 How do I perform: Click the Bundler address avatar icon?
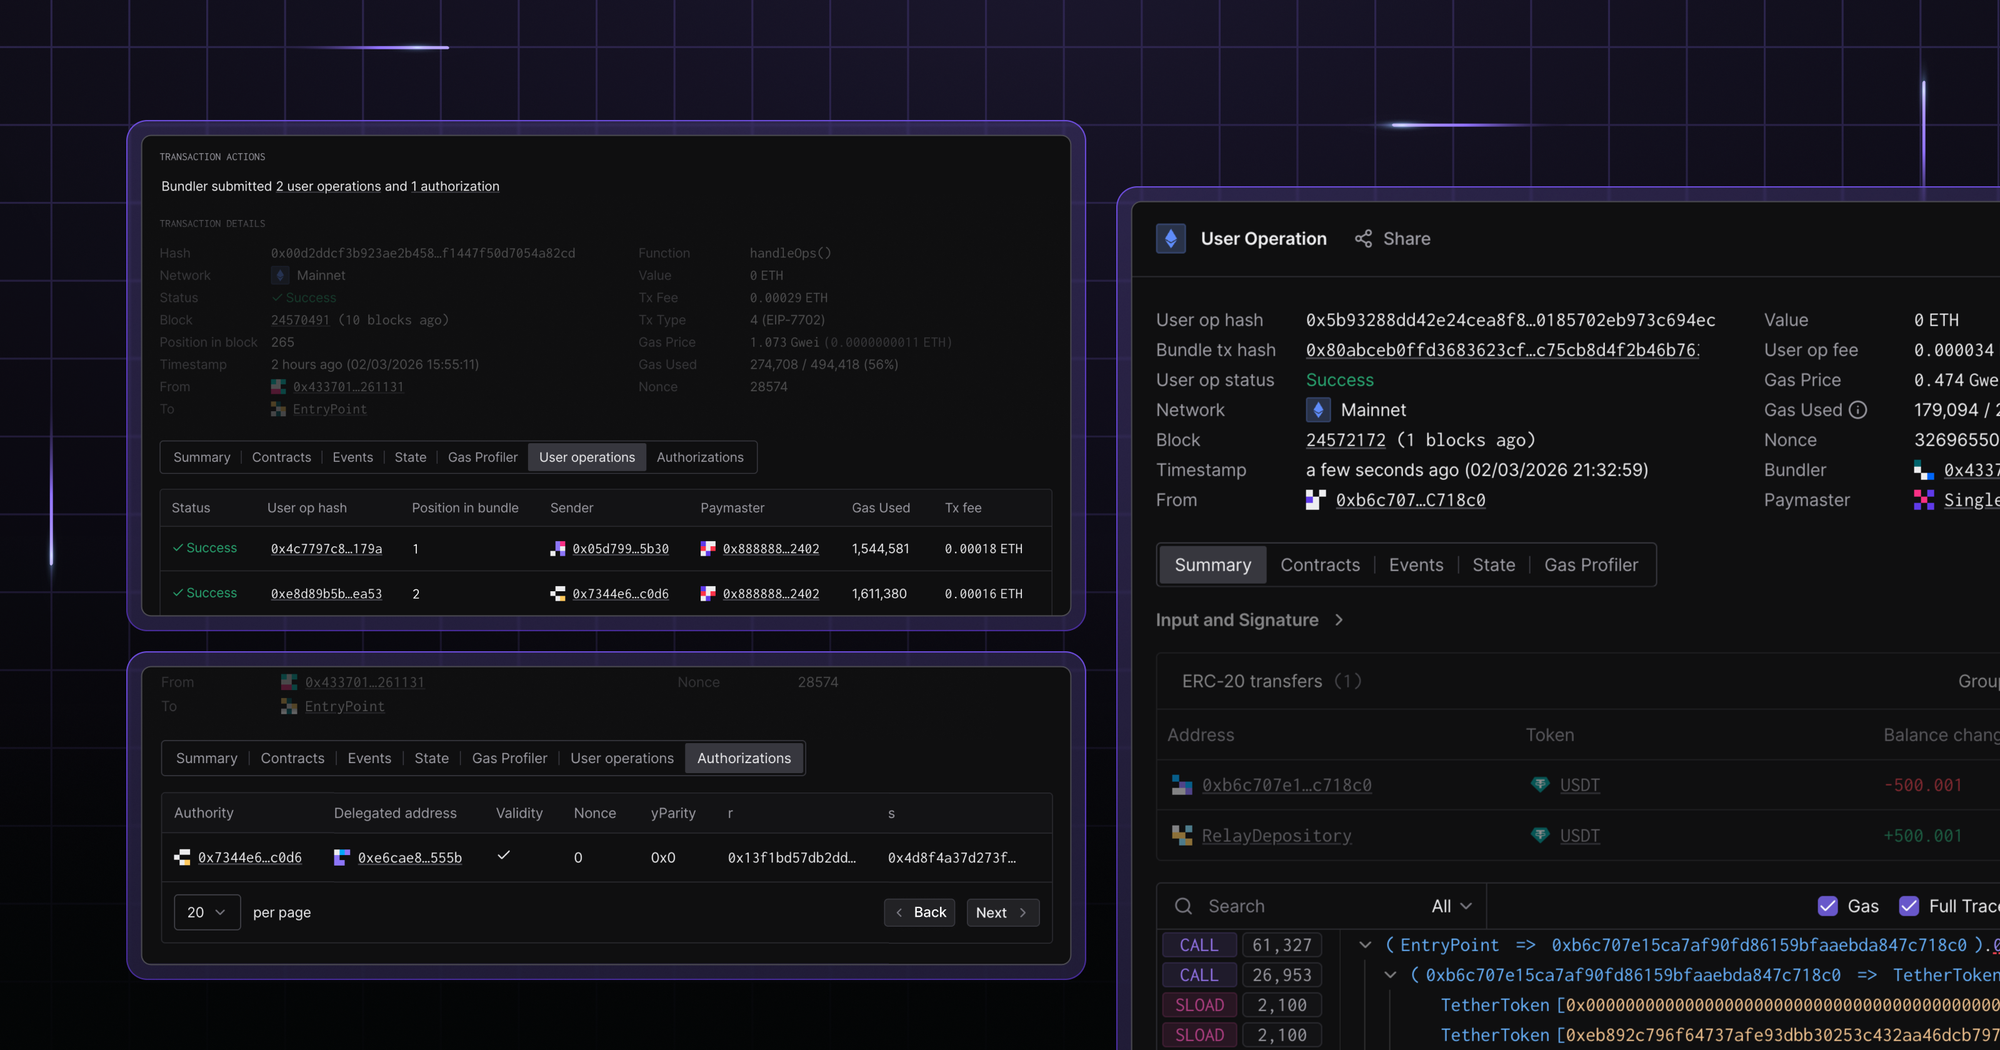click(1923, 469)
